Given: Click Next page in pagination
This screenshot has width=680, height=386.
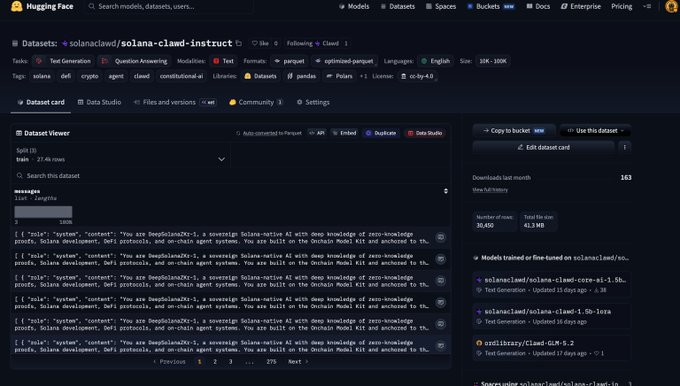Looking at the screenshot, I should point(298,362).
